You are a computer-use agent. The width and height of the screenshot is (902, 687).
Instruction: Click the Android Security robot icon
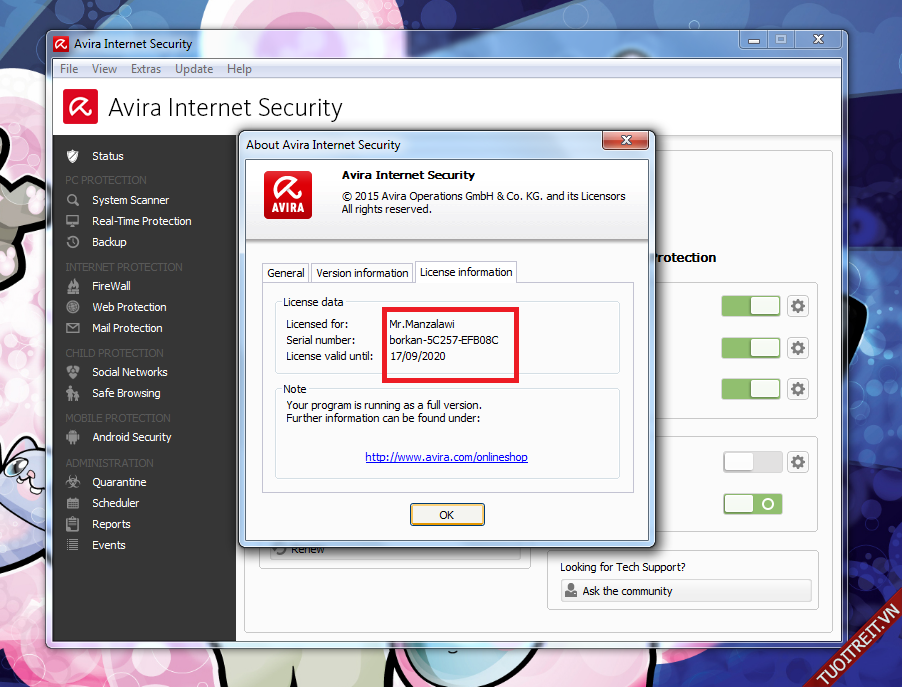72,437
